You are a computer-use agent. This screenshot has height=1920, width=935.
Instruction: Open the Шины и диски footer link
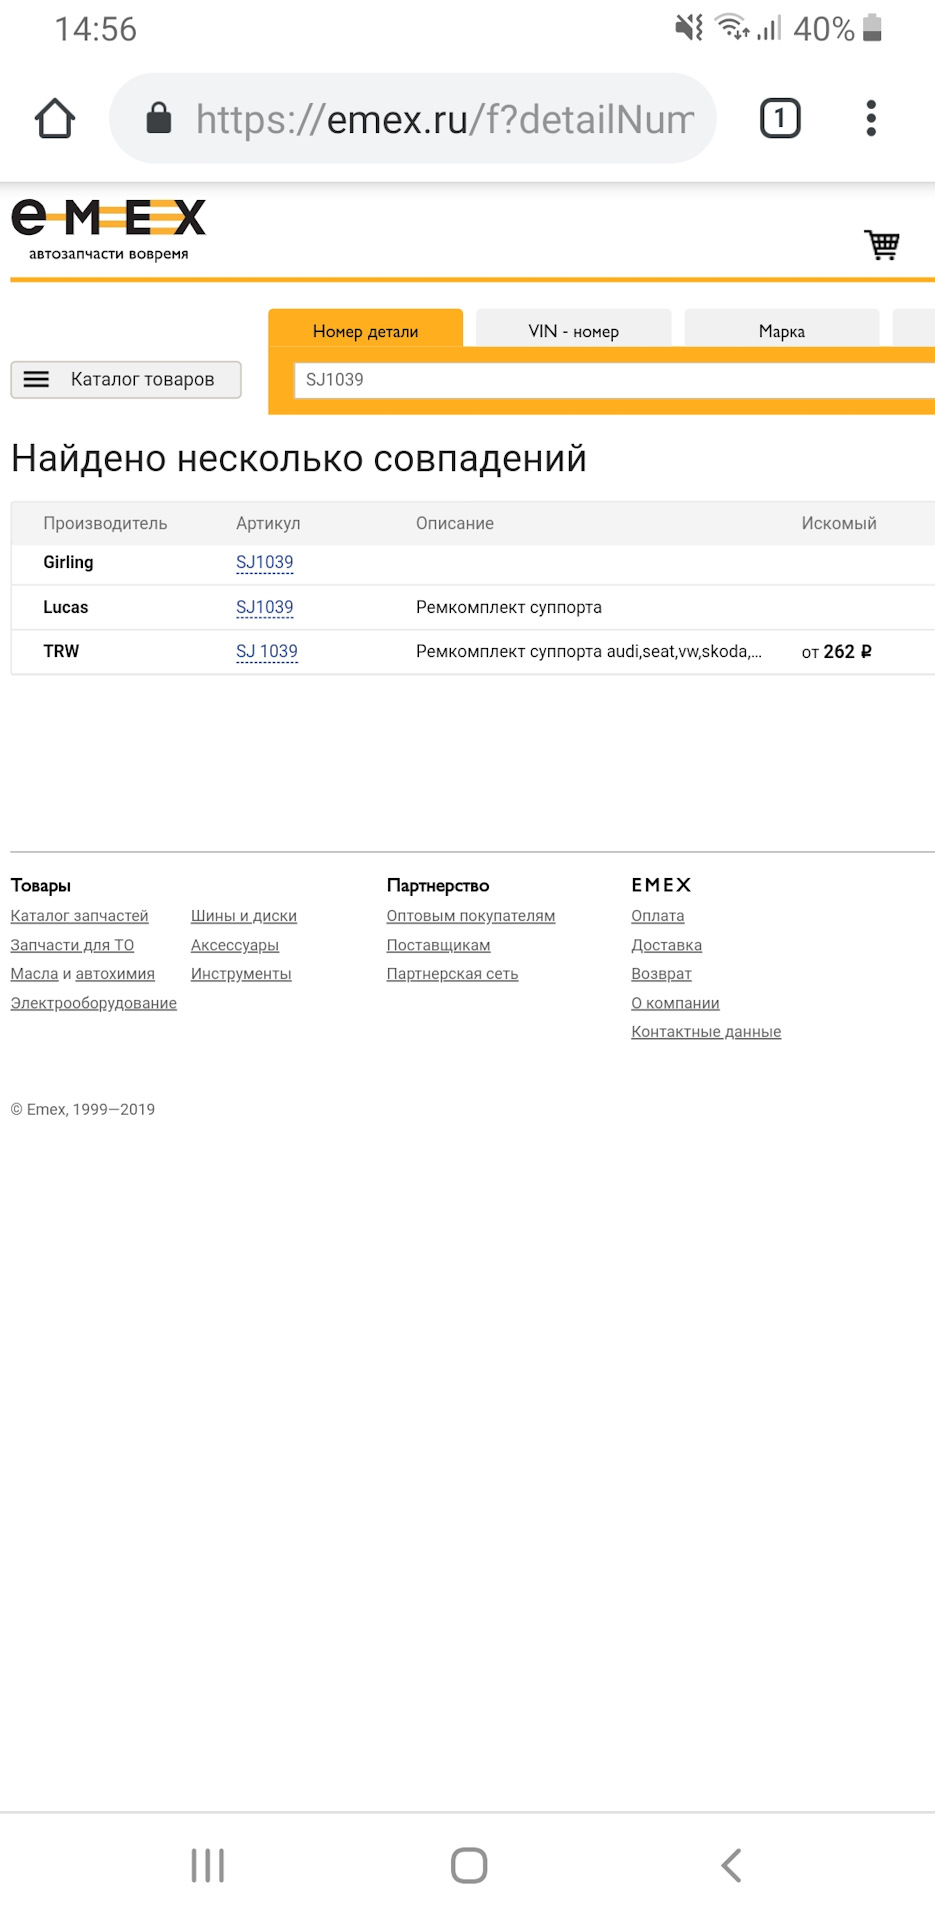(244, 916)
